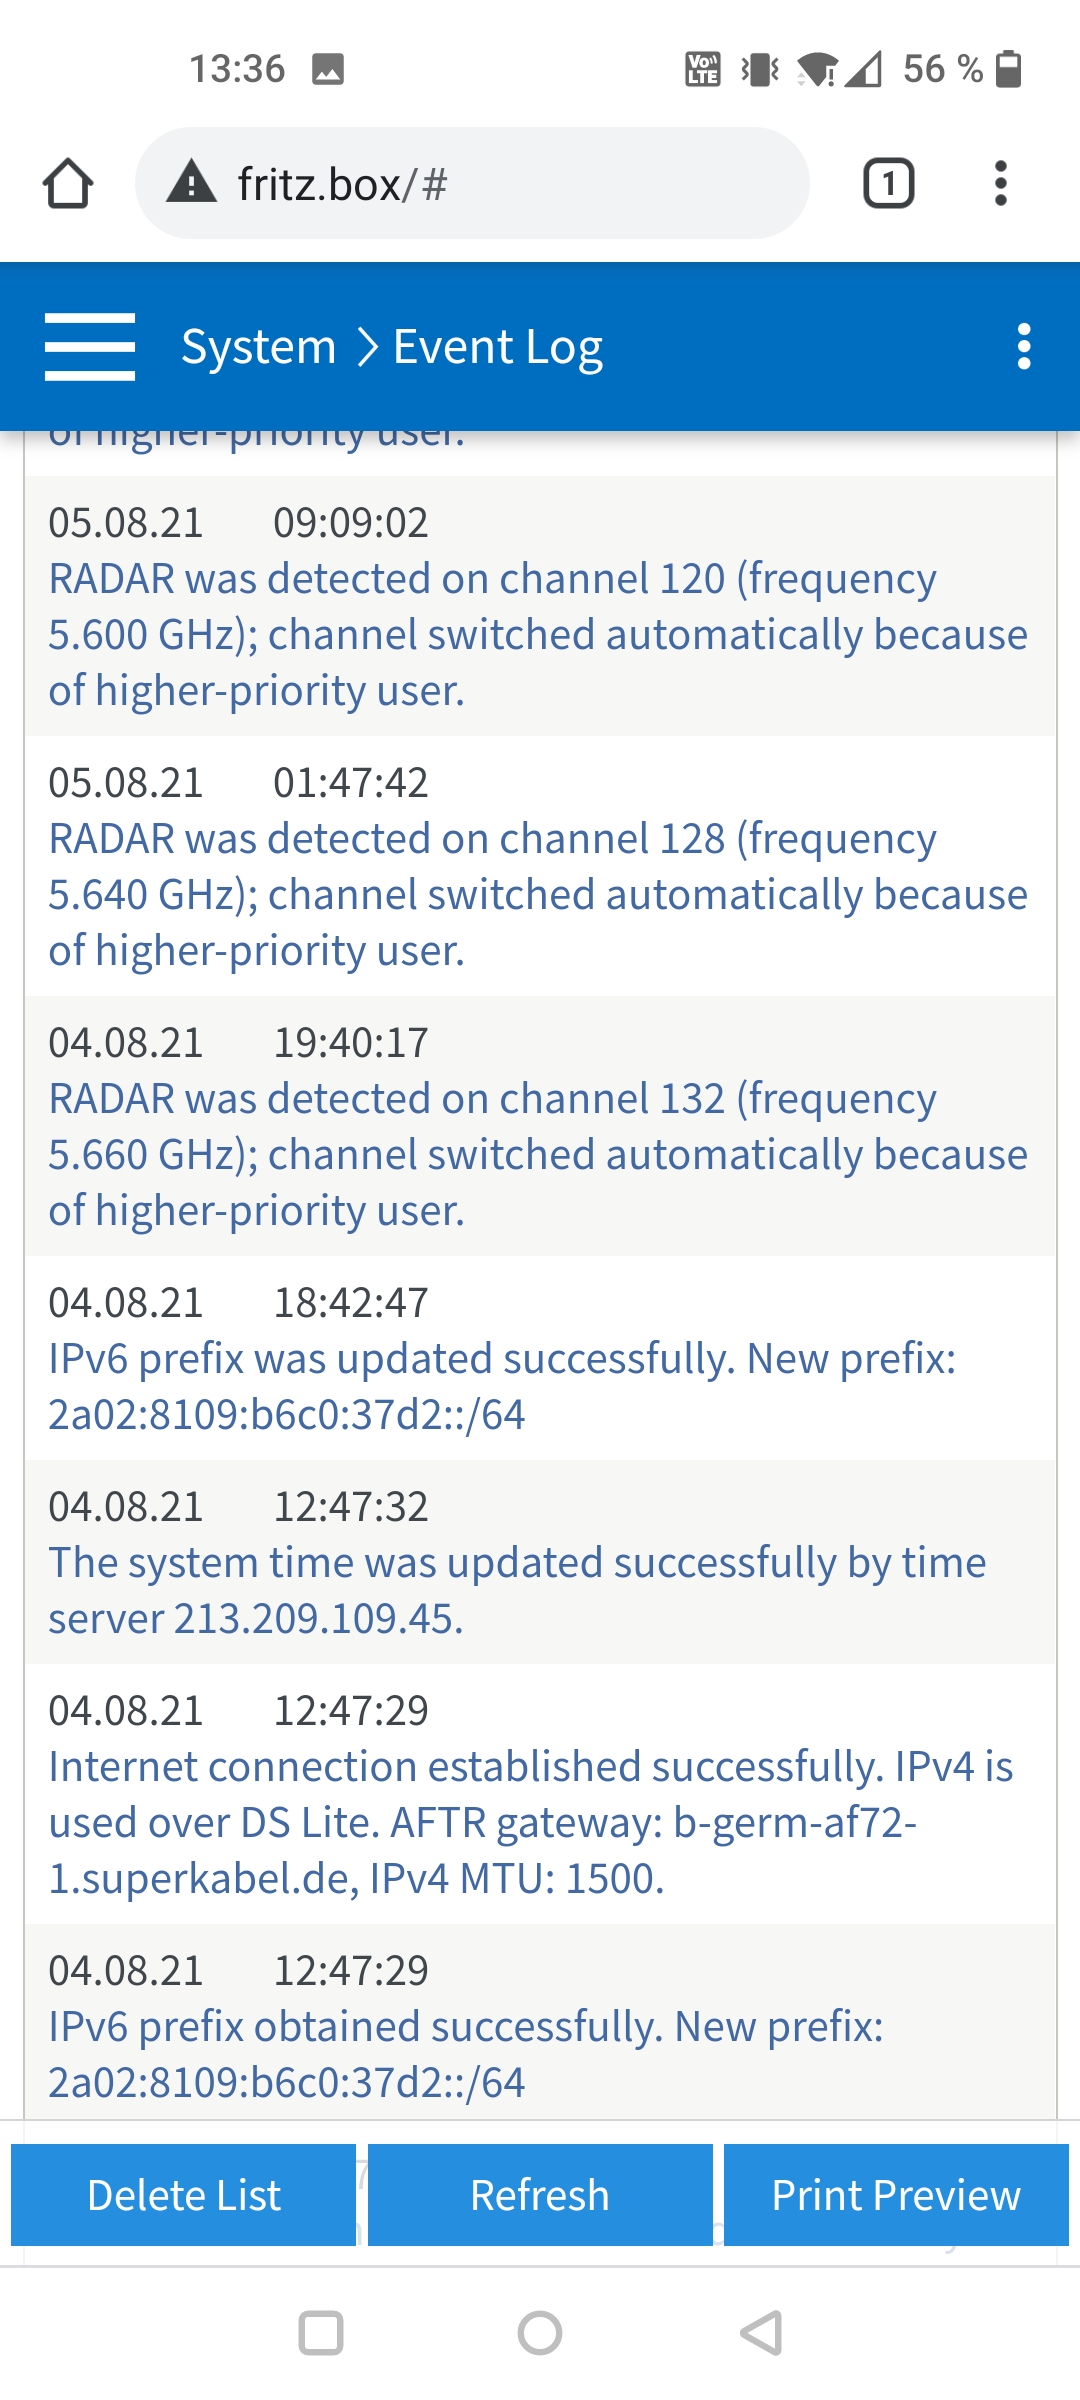Tap the not-secure warning triangle icon
This screenshot has height=2400, width=1080.
coord(191,183)
